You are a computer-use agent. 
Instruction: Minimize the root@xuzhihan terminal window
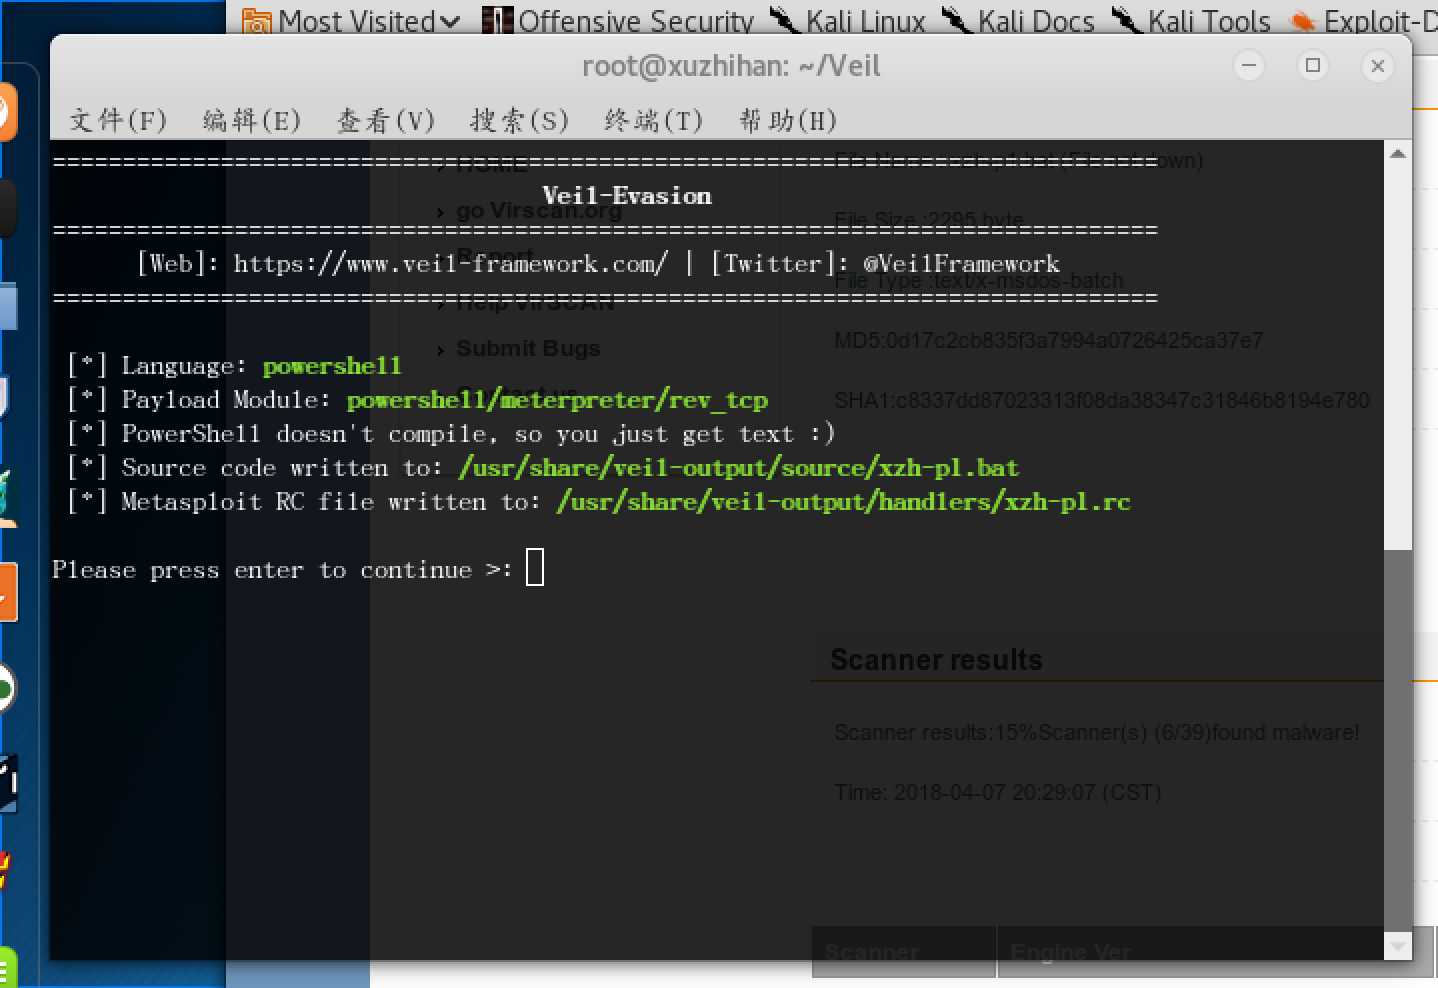1249,66
